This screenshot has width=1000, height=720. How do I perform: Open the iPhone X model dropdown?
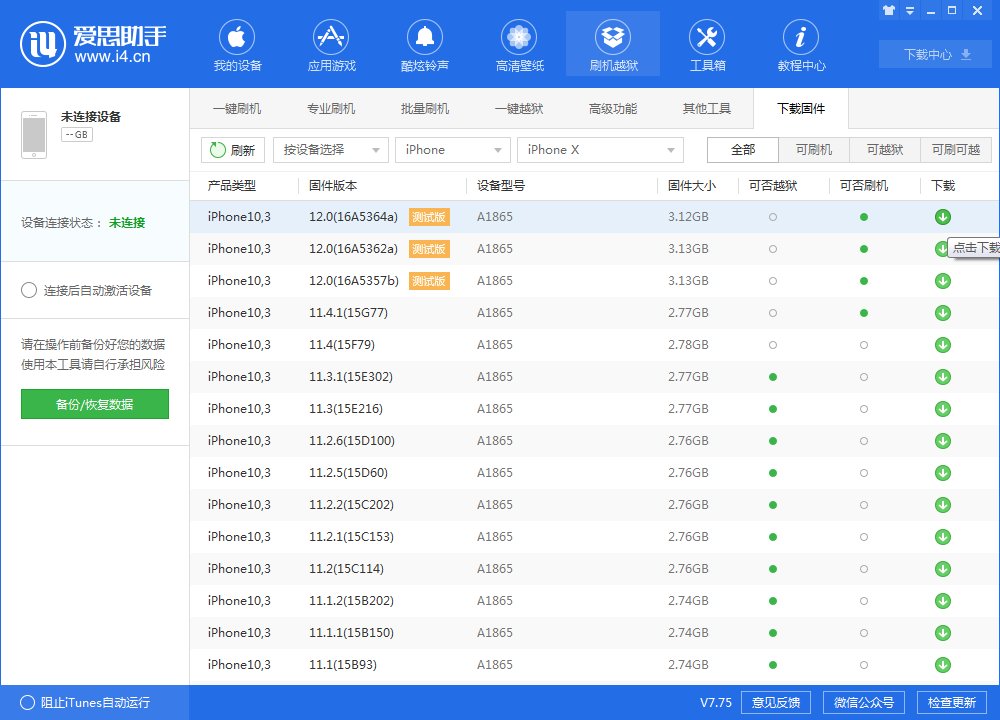click(600, 149)
